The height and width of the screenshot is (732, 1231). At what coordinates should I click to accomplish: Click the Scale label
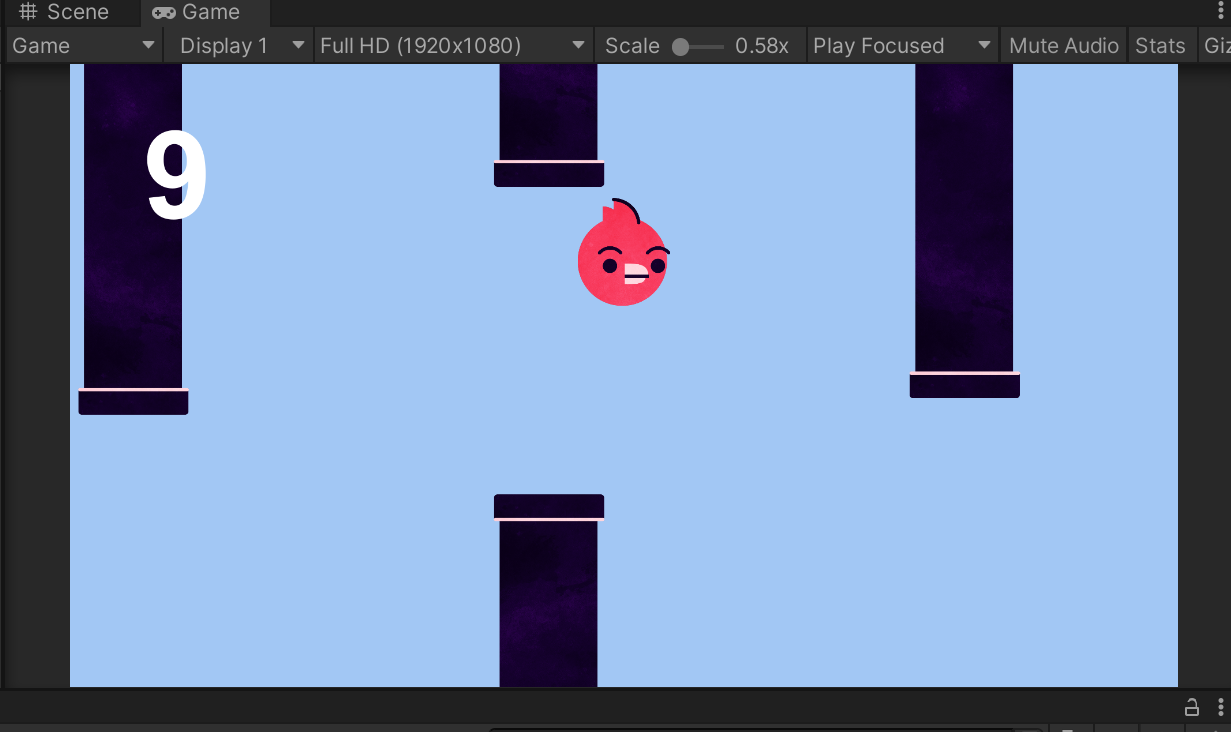[632, 46]
